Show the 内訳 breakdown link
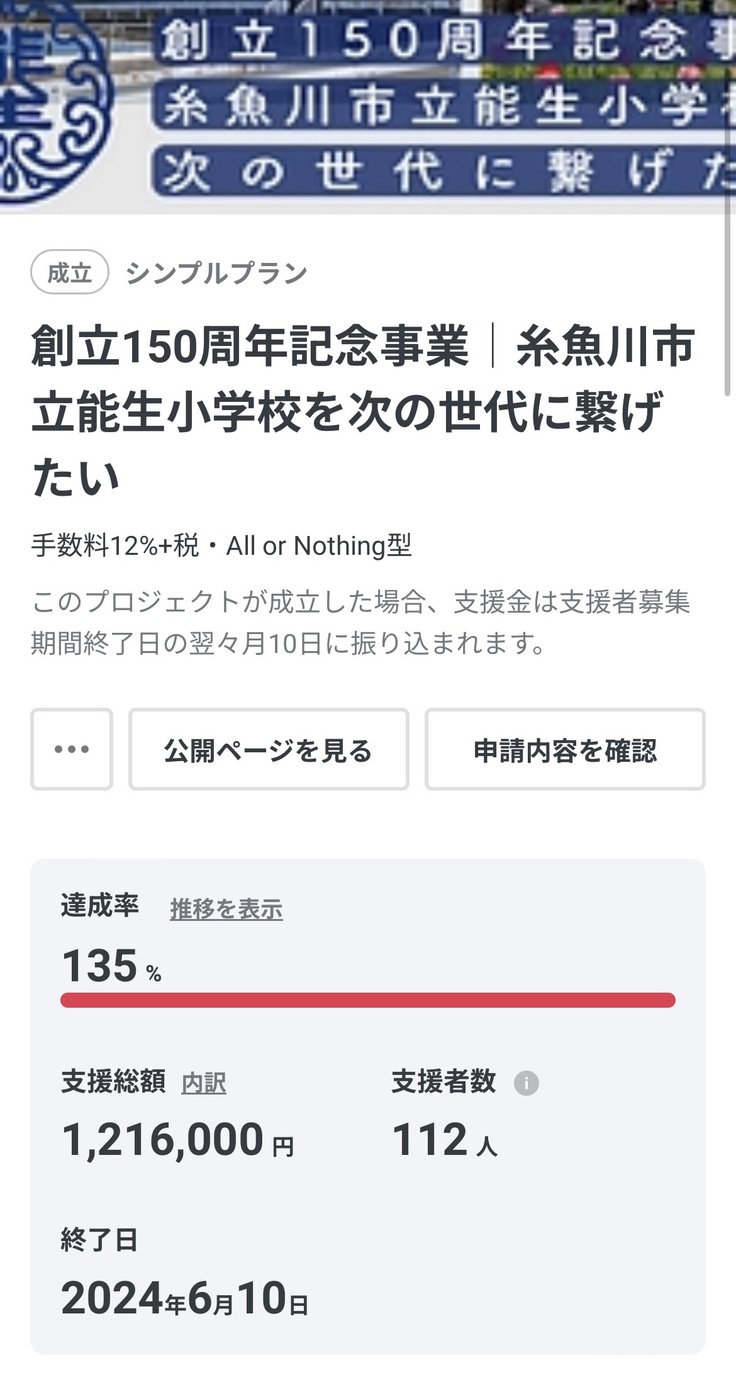Screen dimensions: 736x1382 click(x=203, y=1083)
